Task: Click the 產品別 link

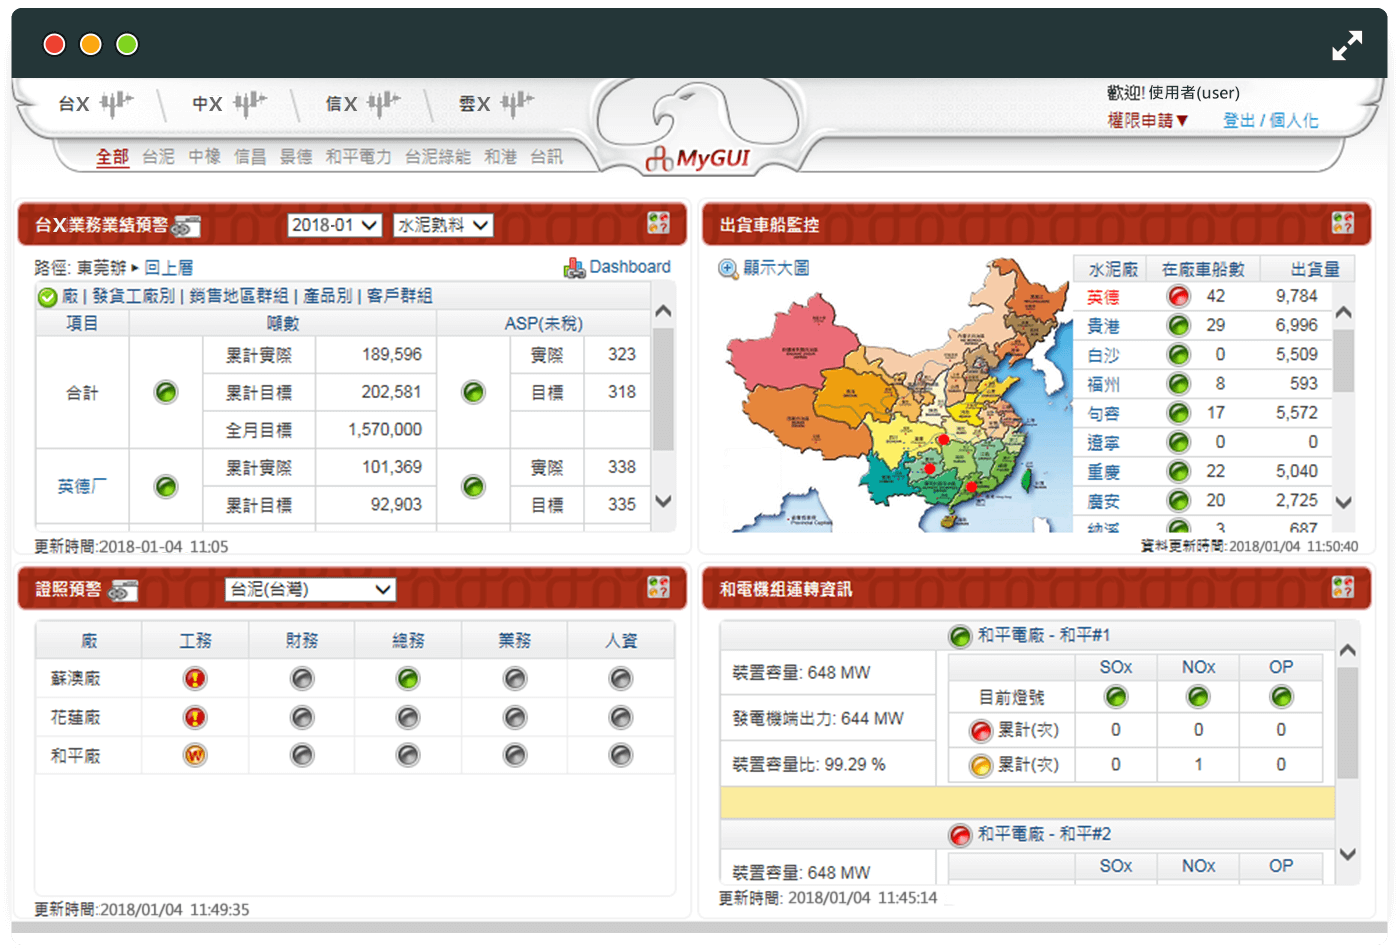Action: tap(328, 296)
